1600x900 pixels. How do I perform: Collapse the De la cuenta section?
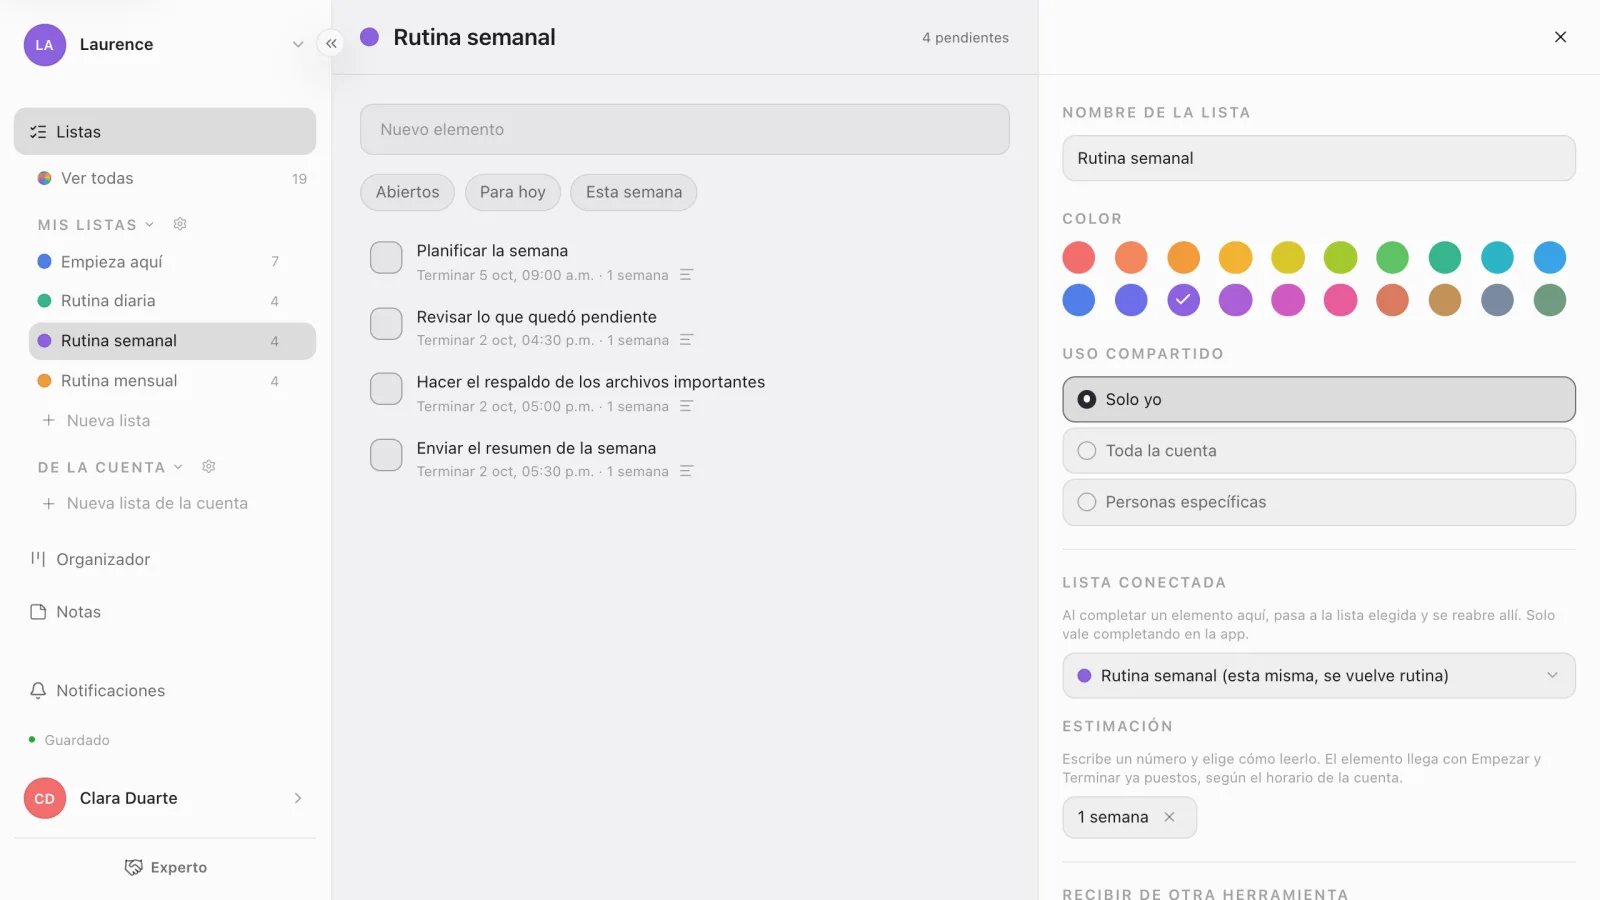coord(179,467)
